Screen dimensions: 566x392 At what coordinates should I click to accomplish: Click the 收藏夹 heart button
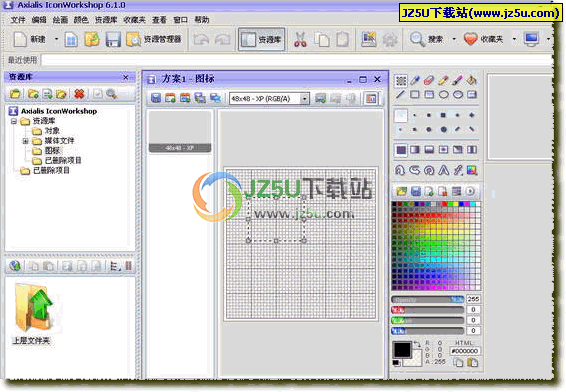click(x=483, y=39)
